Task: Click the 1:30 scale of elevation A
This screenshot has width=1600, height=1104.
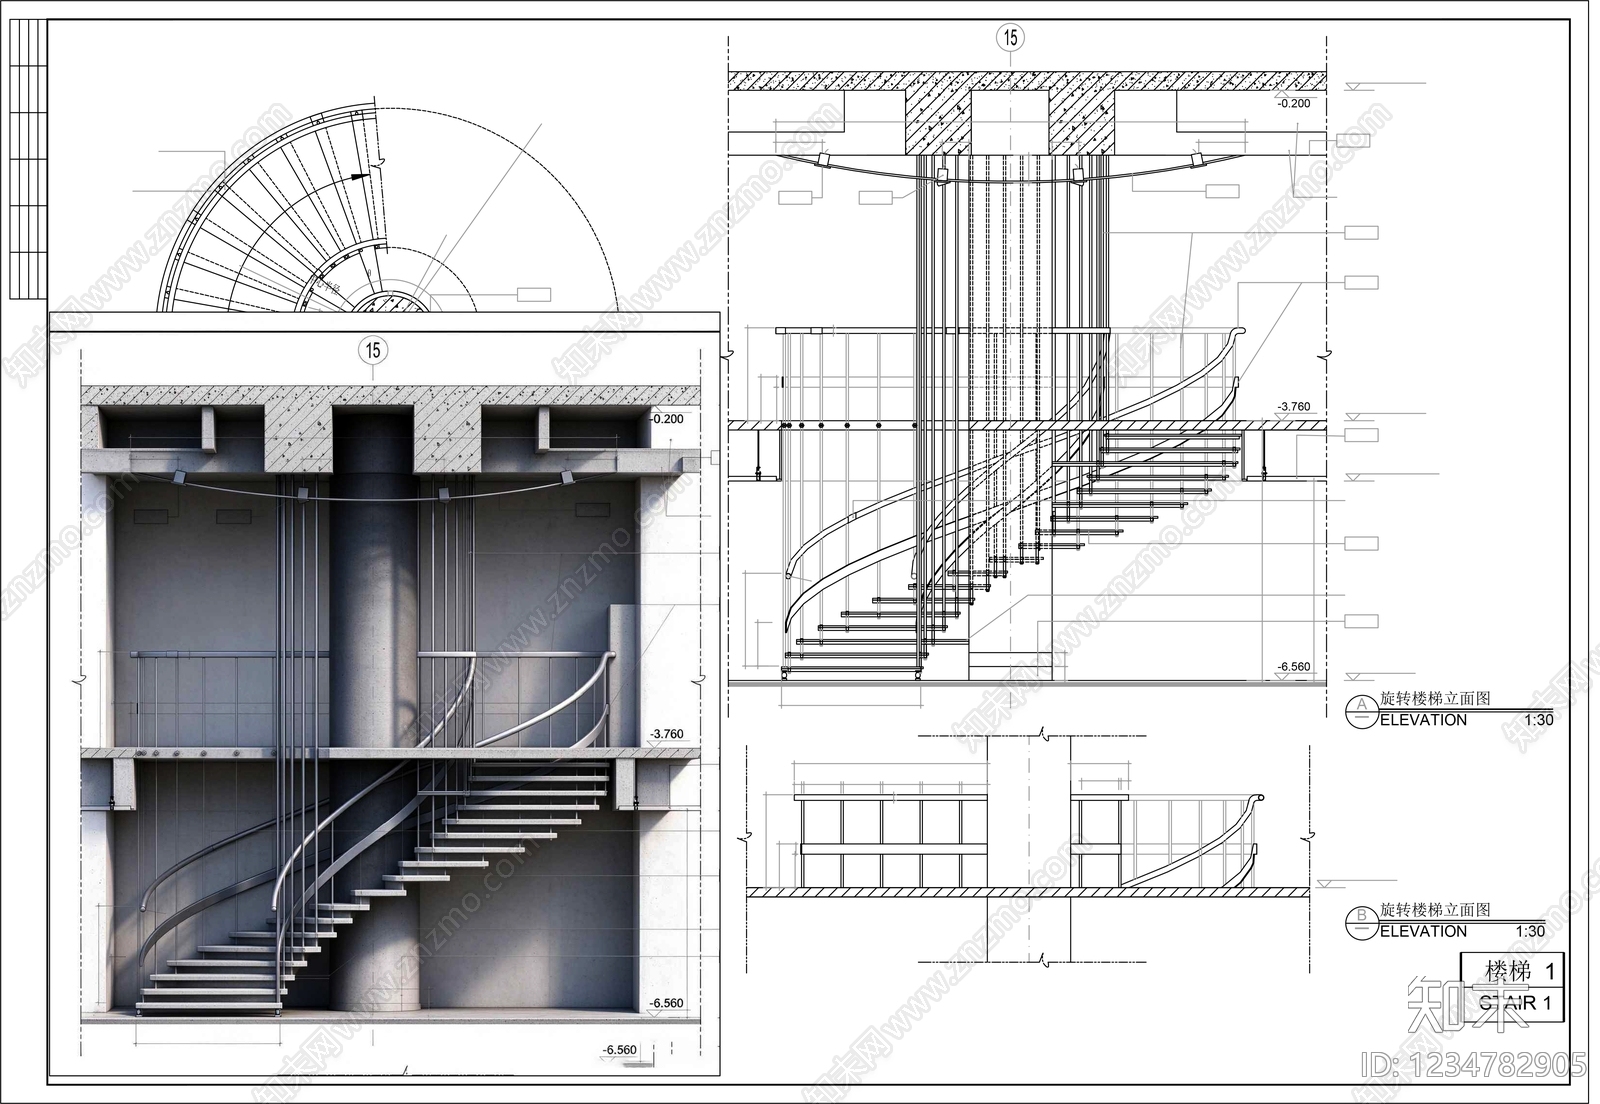Action: coord(1537,720)
